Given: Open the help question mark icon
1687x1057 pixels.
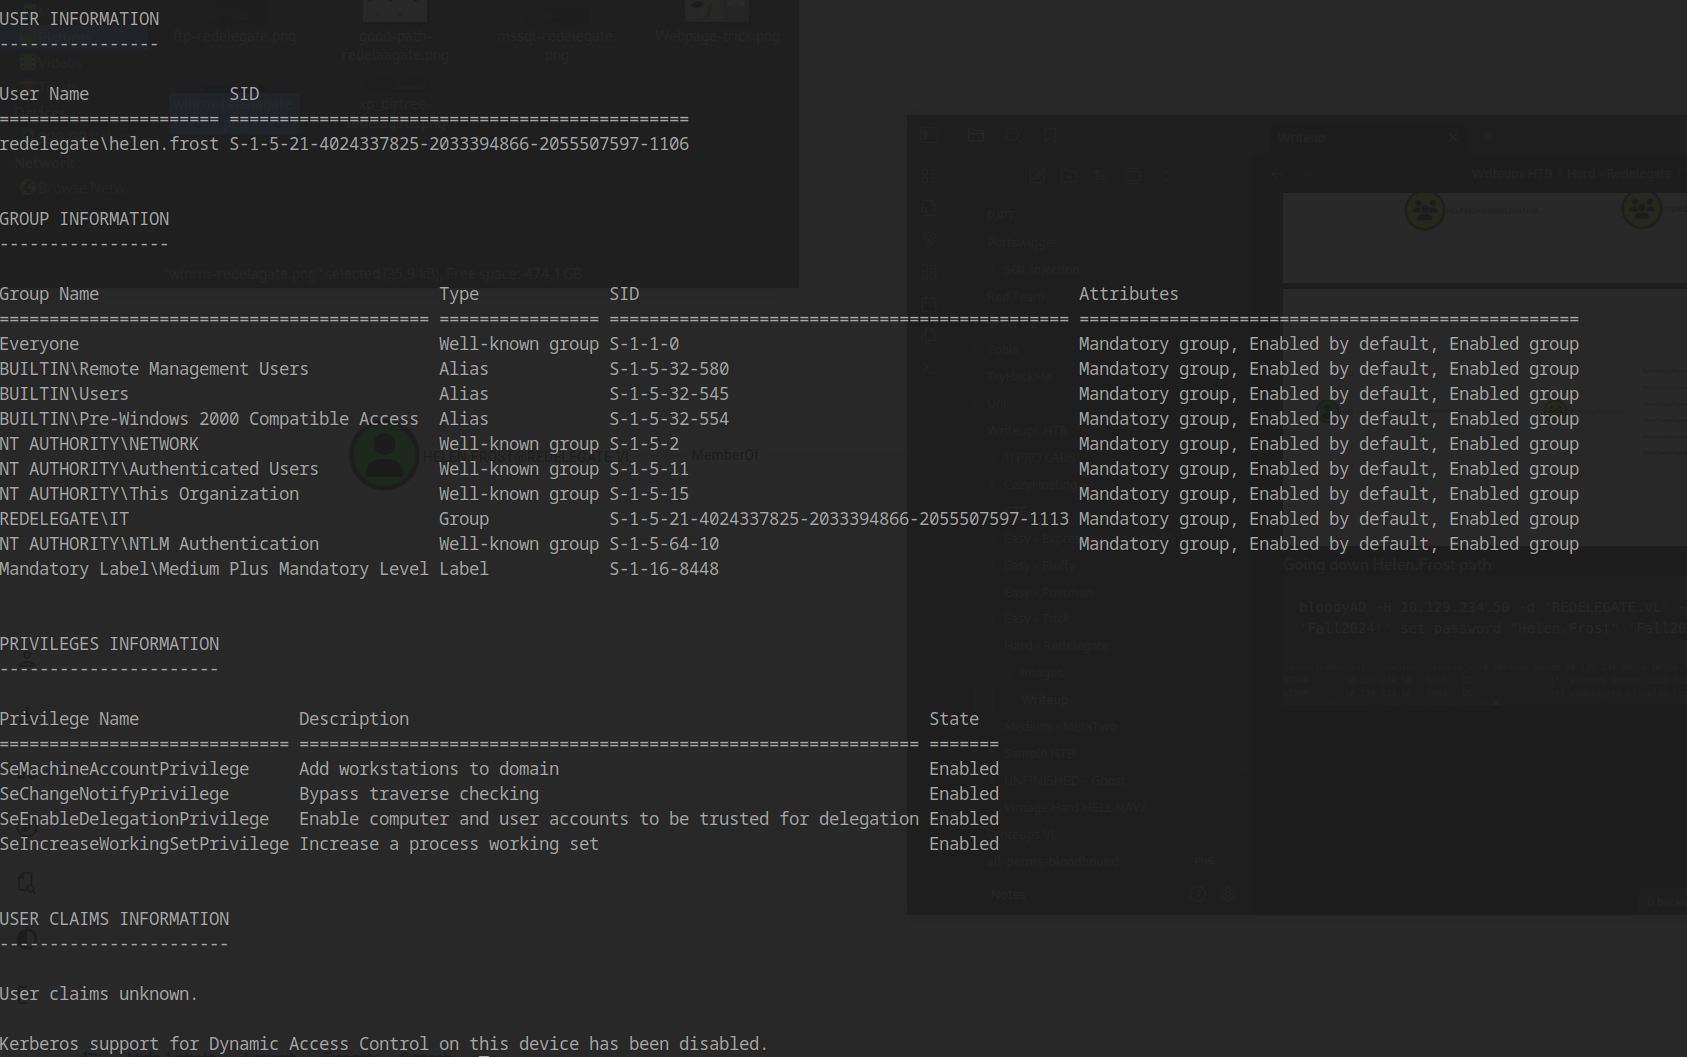Looking at the screenshot, I should point(1198,895).
